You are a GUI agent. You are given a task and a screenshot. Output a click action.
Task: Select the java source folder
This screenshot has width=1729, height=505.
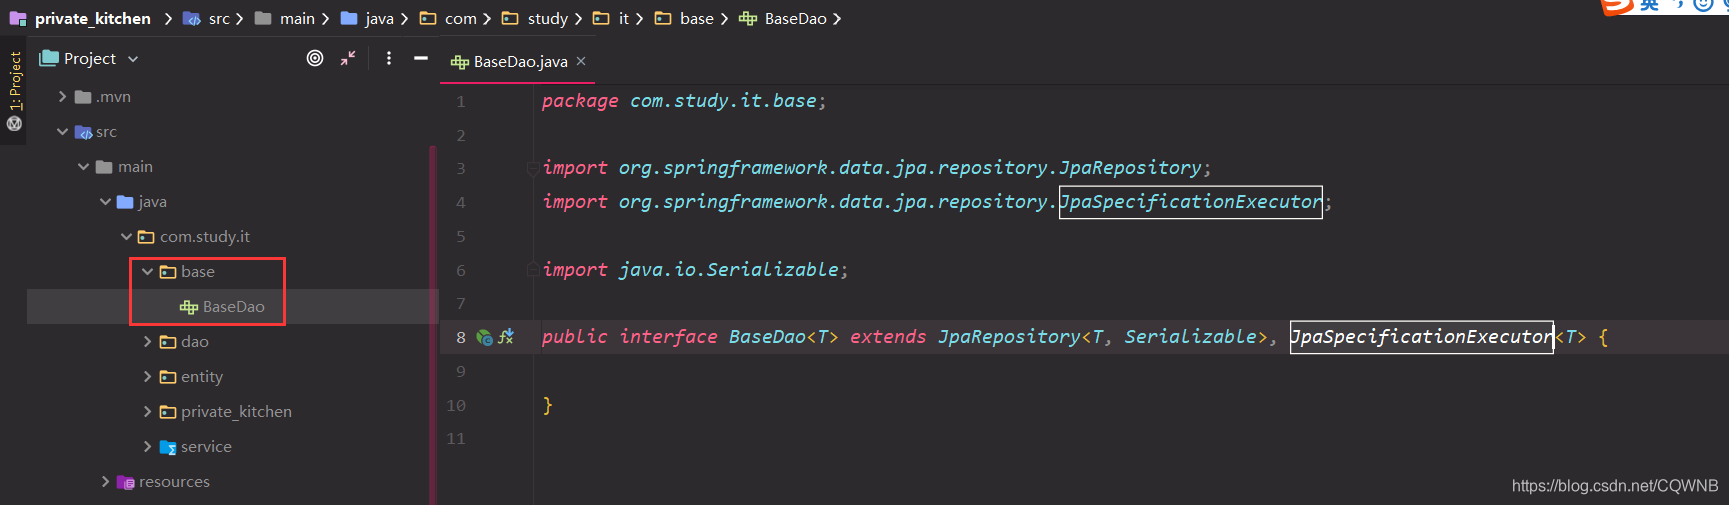[x=232, y=202]
